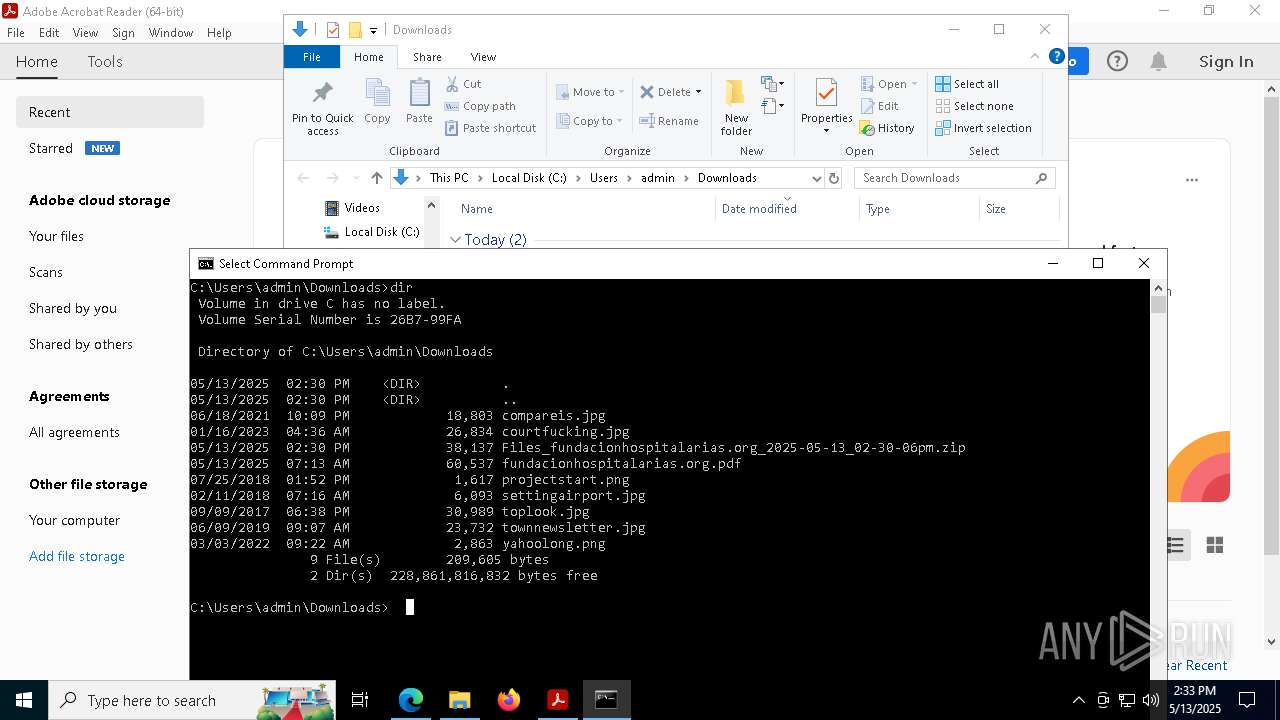Open Shared by you in Acrobat
The image size is (1280, 720).
(73, 308)
